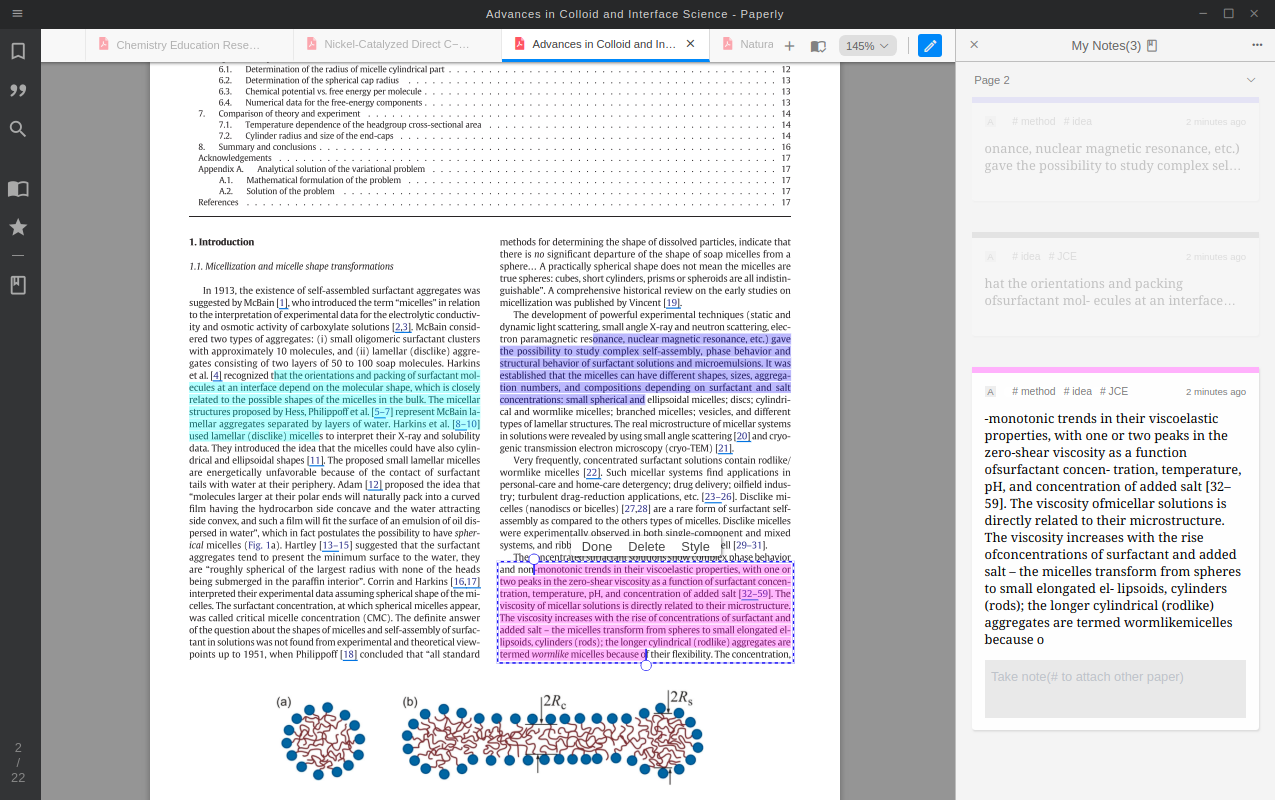1275x800 pixels.
Task: Toggle the blue pencil annotate button
Action: (930, 45)
